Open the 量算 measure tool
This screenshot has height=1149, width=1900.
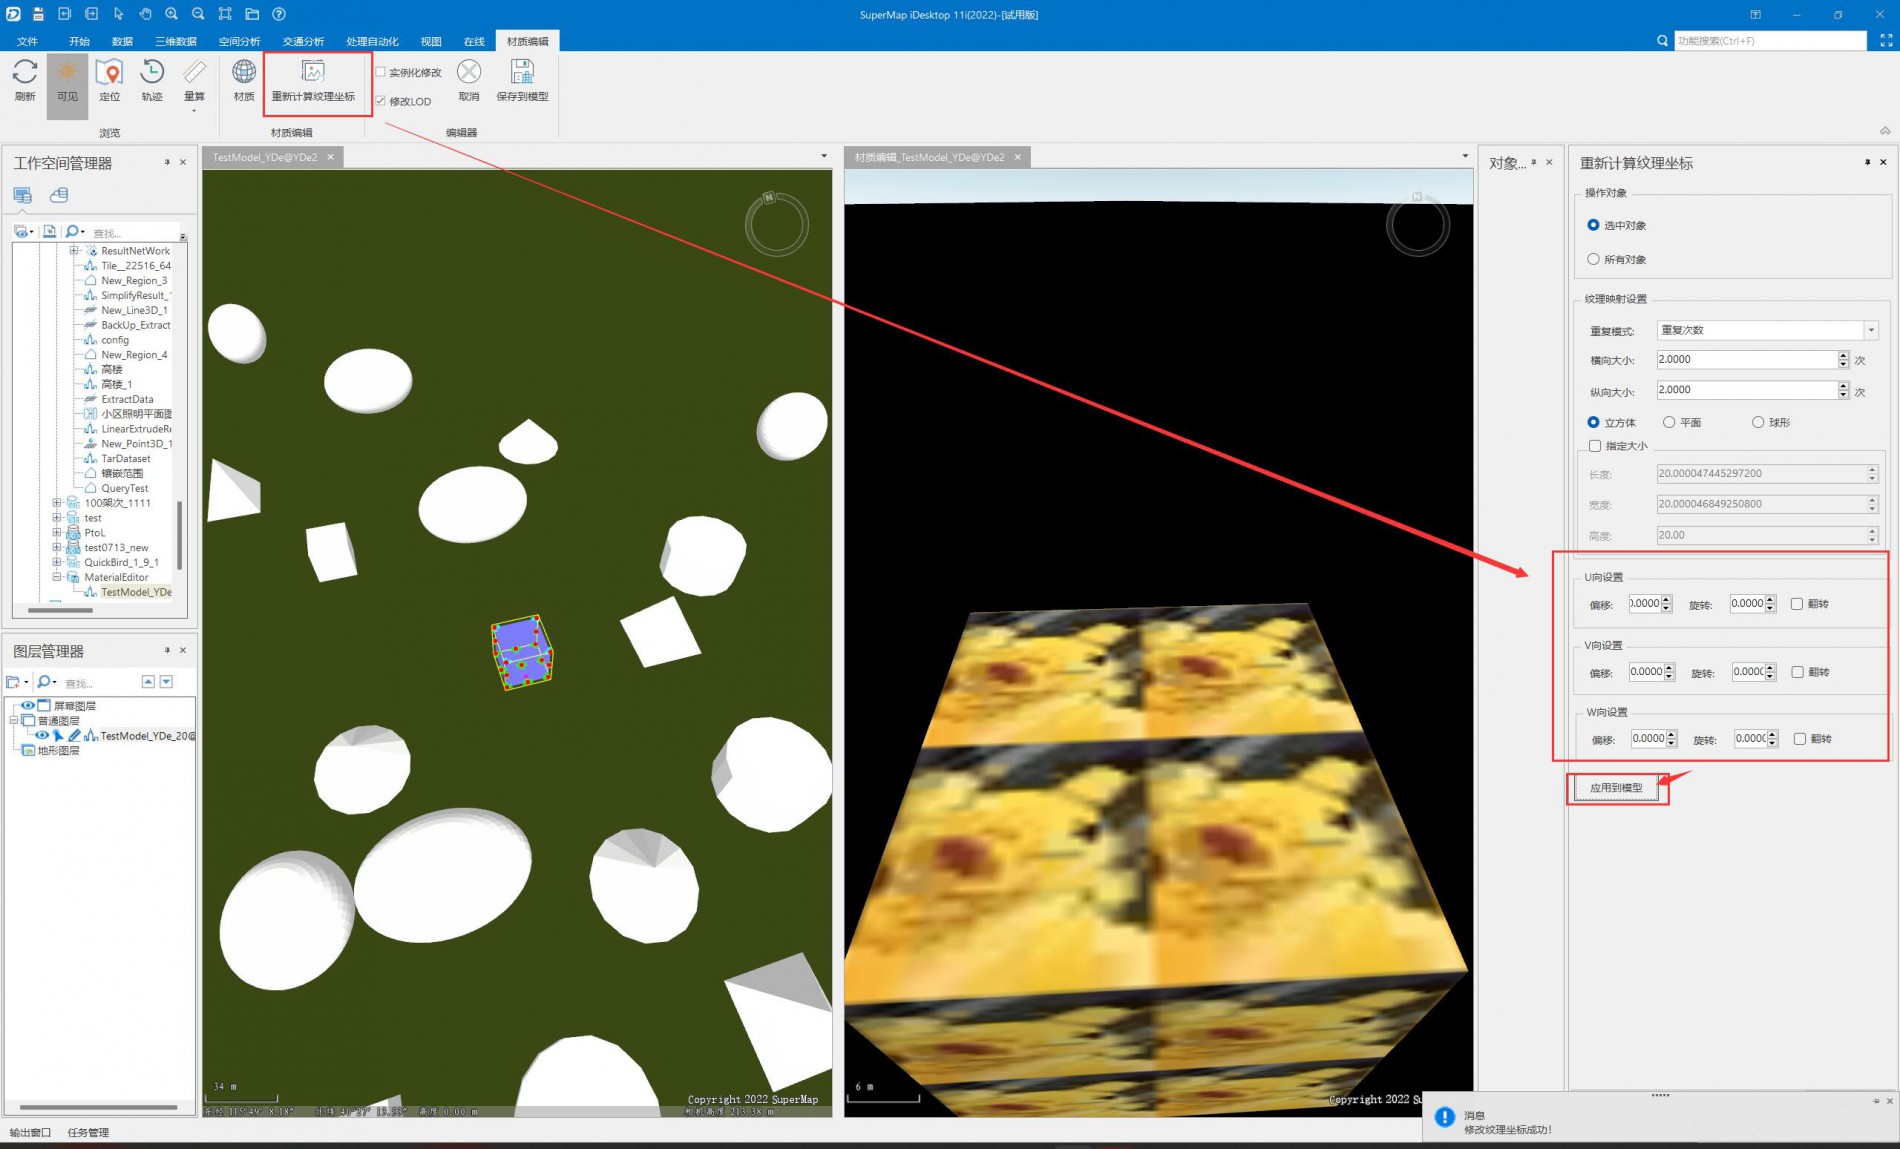[194, 73]
